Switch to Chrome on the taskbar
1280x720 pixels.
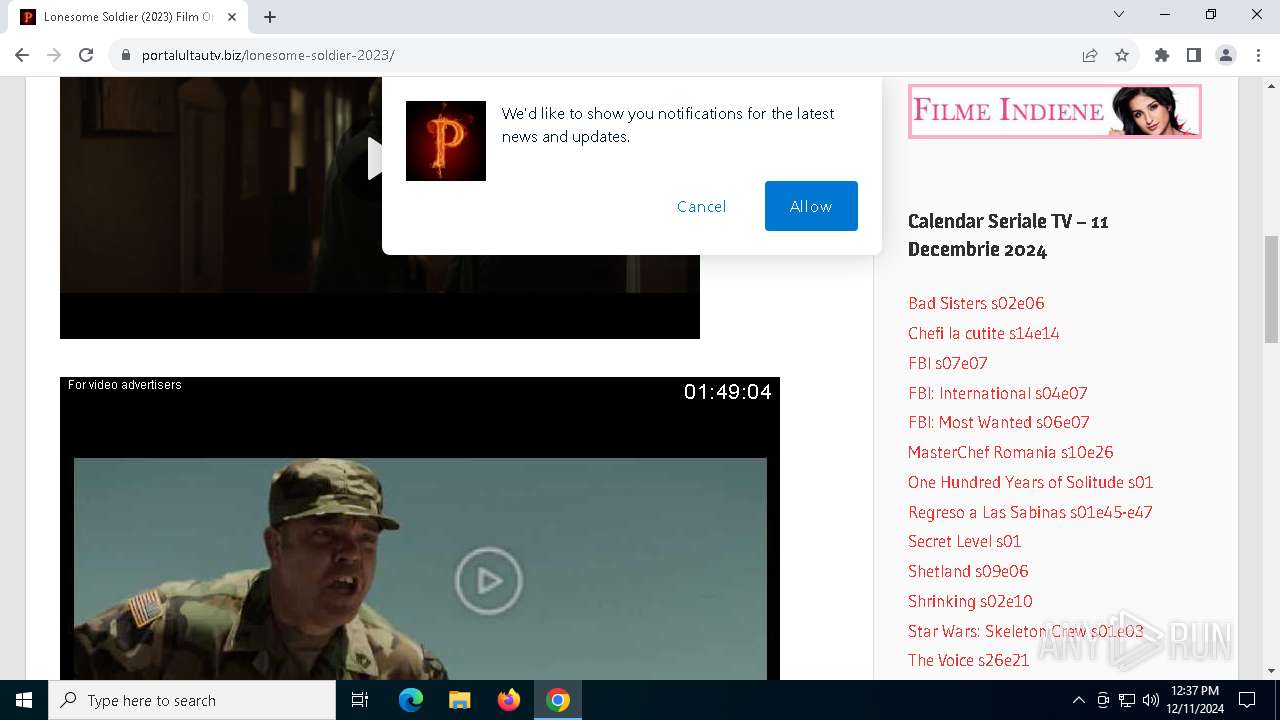558,700
